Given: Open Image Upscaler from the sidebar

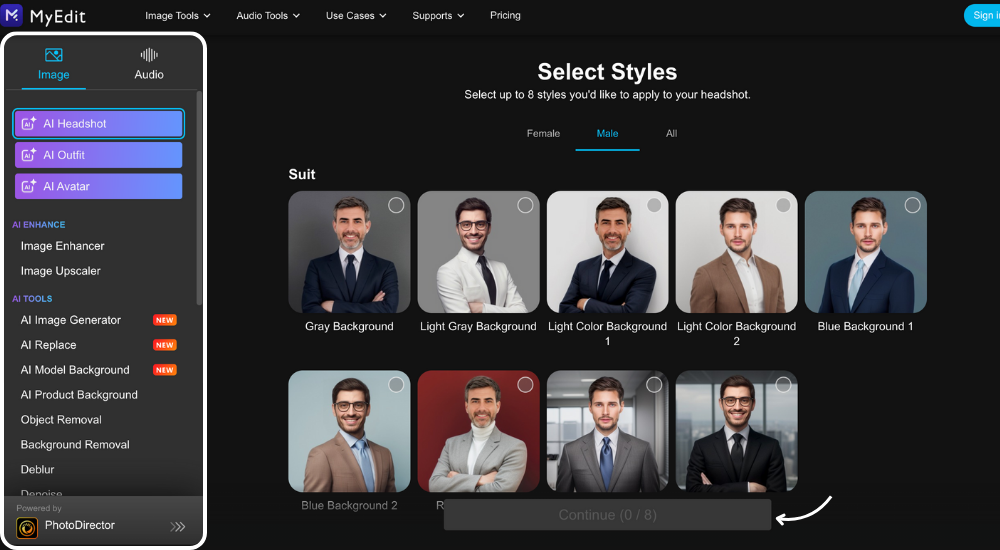Looking at the screenshot, I should click(x=61, y=271).
